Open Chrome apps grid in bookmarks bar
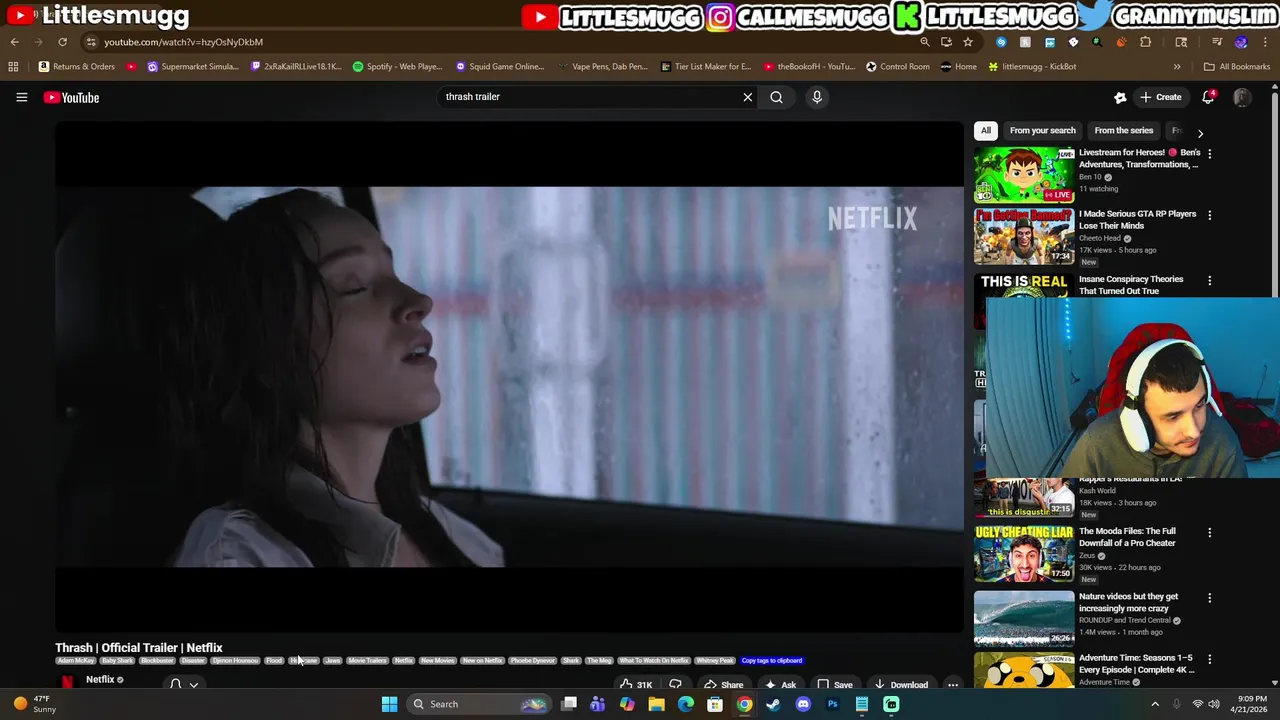Viewport: 1280px width, 720px height. 13,67
